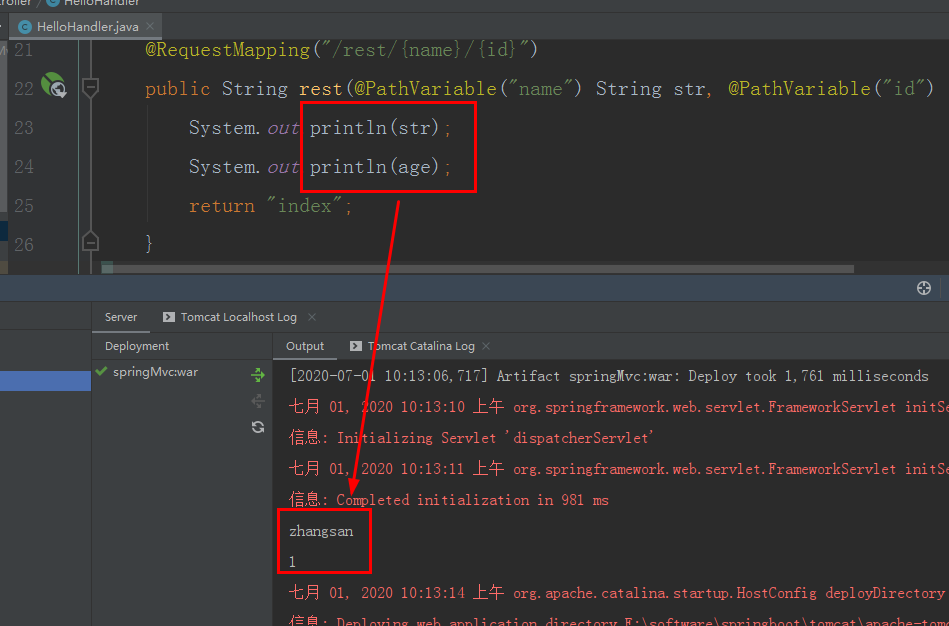
Task: Switch to the Server tab
Action: [120, 317]
